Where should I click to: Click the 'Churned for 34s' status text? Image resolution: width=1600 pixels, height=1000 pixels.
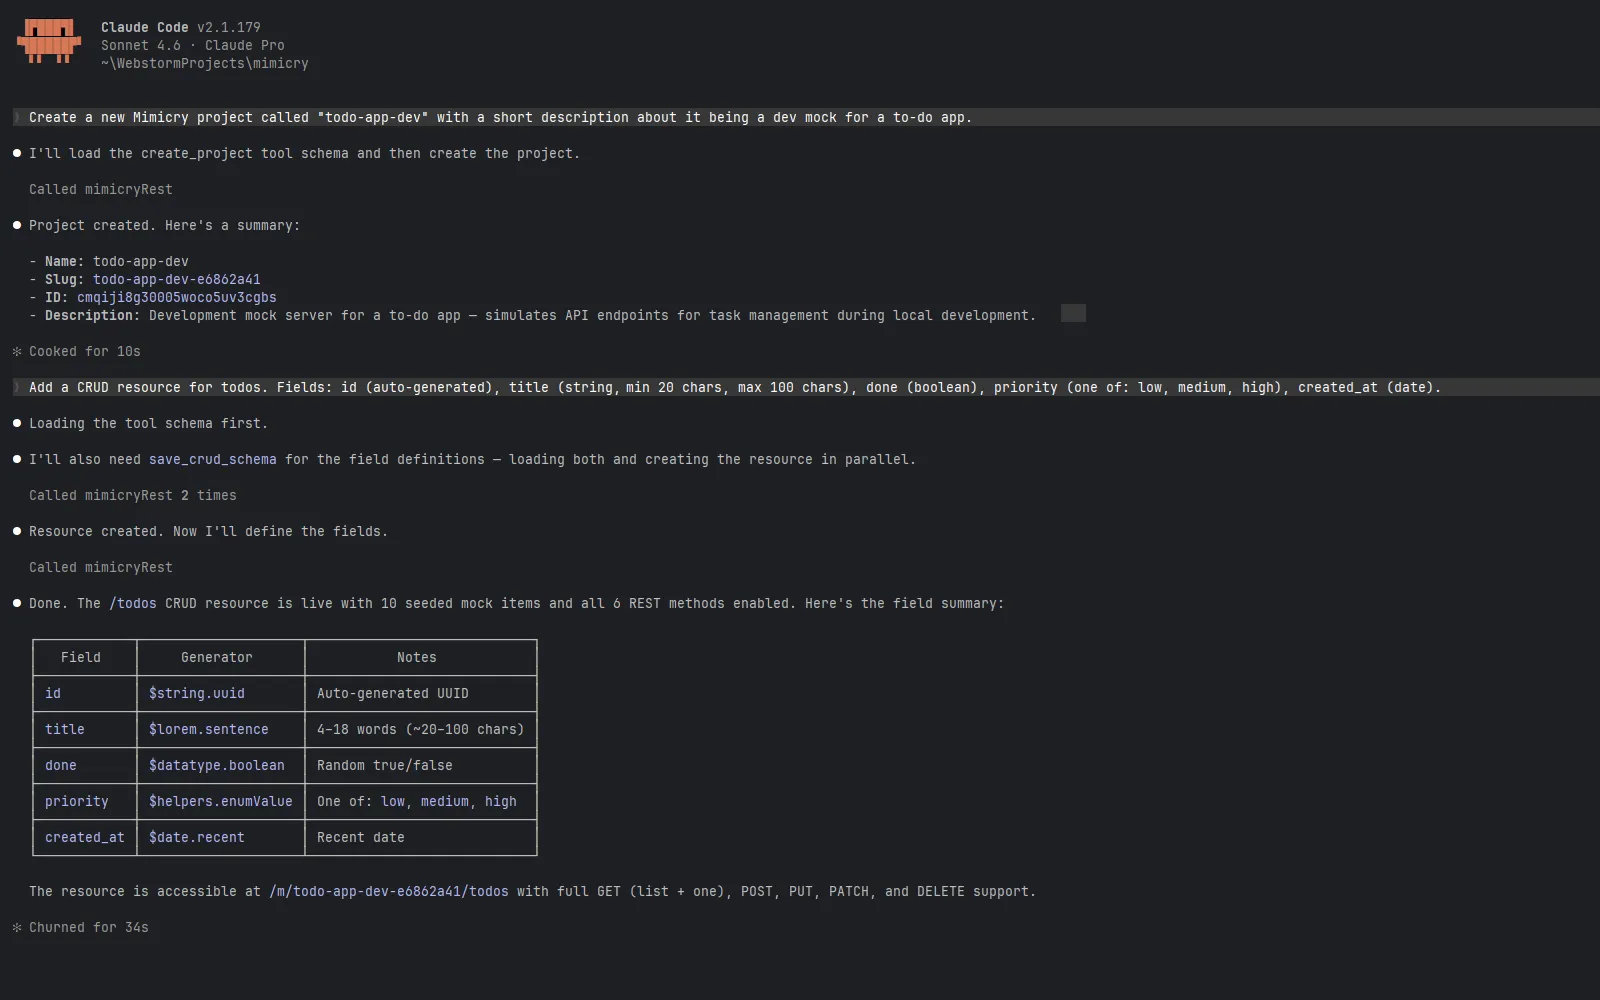pos(89,928)
